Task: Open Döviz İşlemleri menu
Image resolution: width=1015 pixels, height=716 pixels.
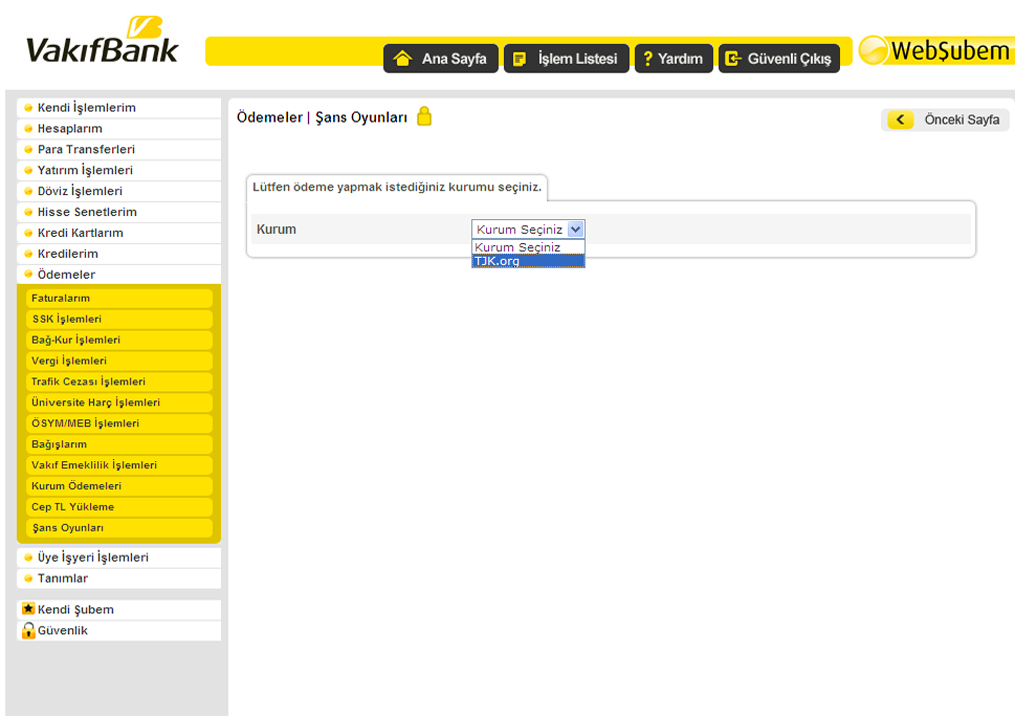Action: coord(118,191)
